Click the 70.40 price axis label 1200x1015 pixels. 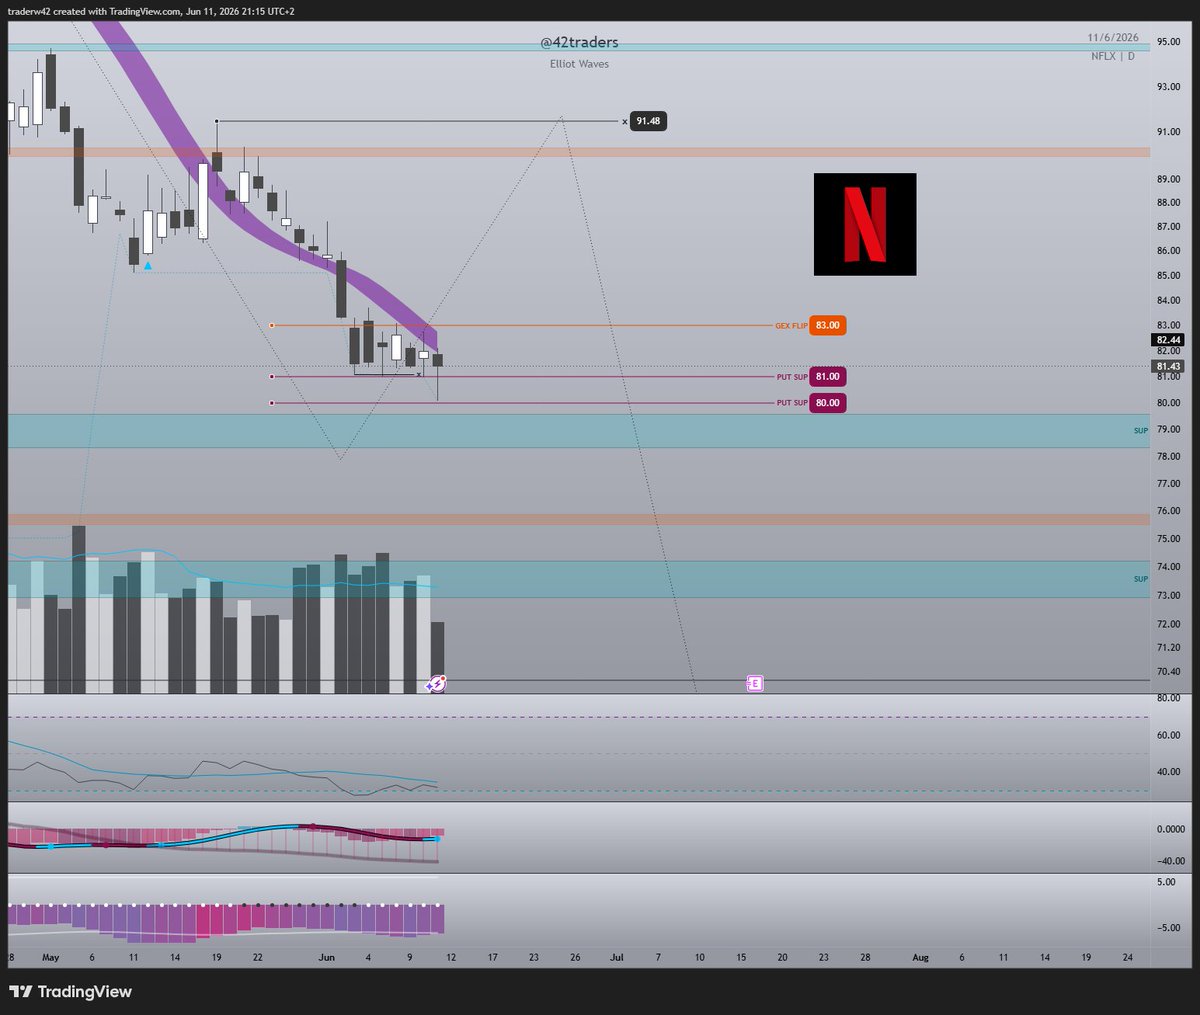(1168, 672)
